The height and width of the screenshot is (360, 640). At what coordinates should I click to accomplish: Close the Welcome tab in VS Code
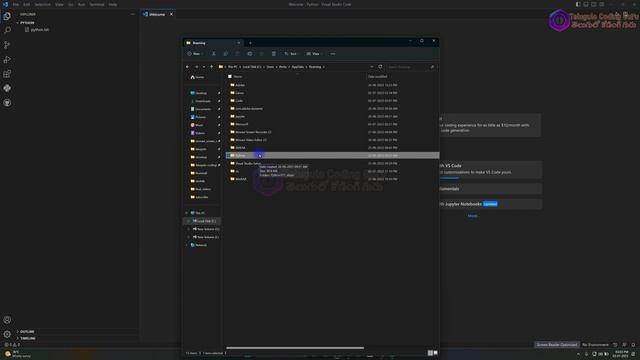coord(171,14)
